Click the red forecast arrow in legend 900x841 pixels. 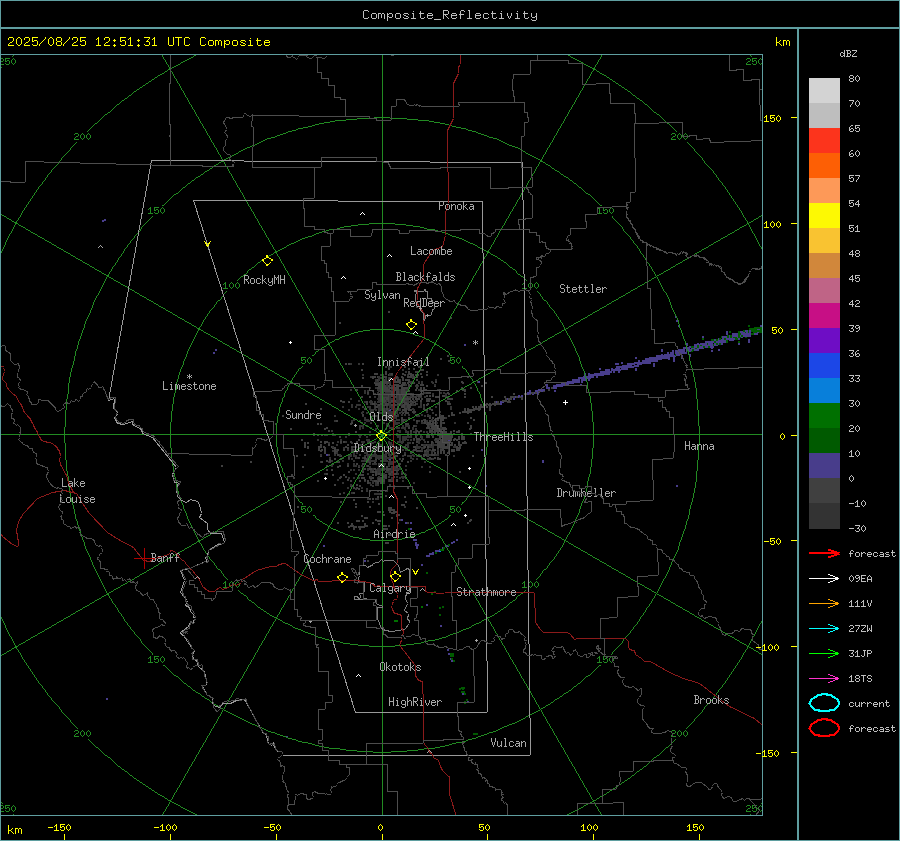tap(824, 553)
